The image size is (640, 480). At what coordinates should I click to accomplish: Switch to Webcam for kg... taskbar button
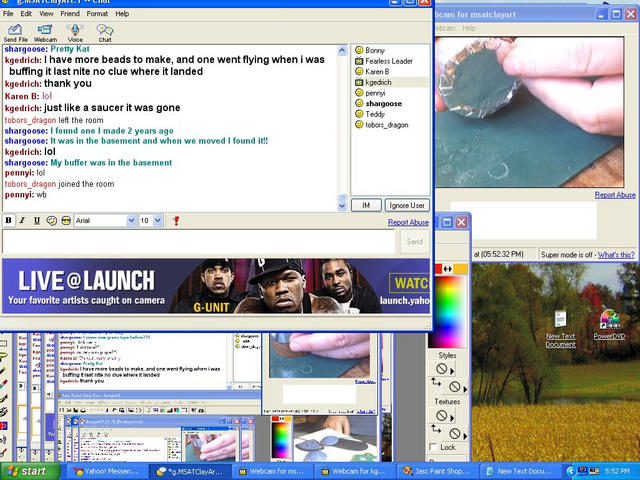(x=354, y=471)
